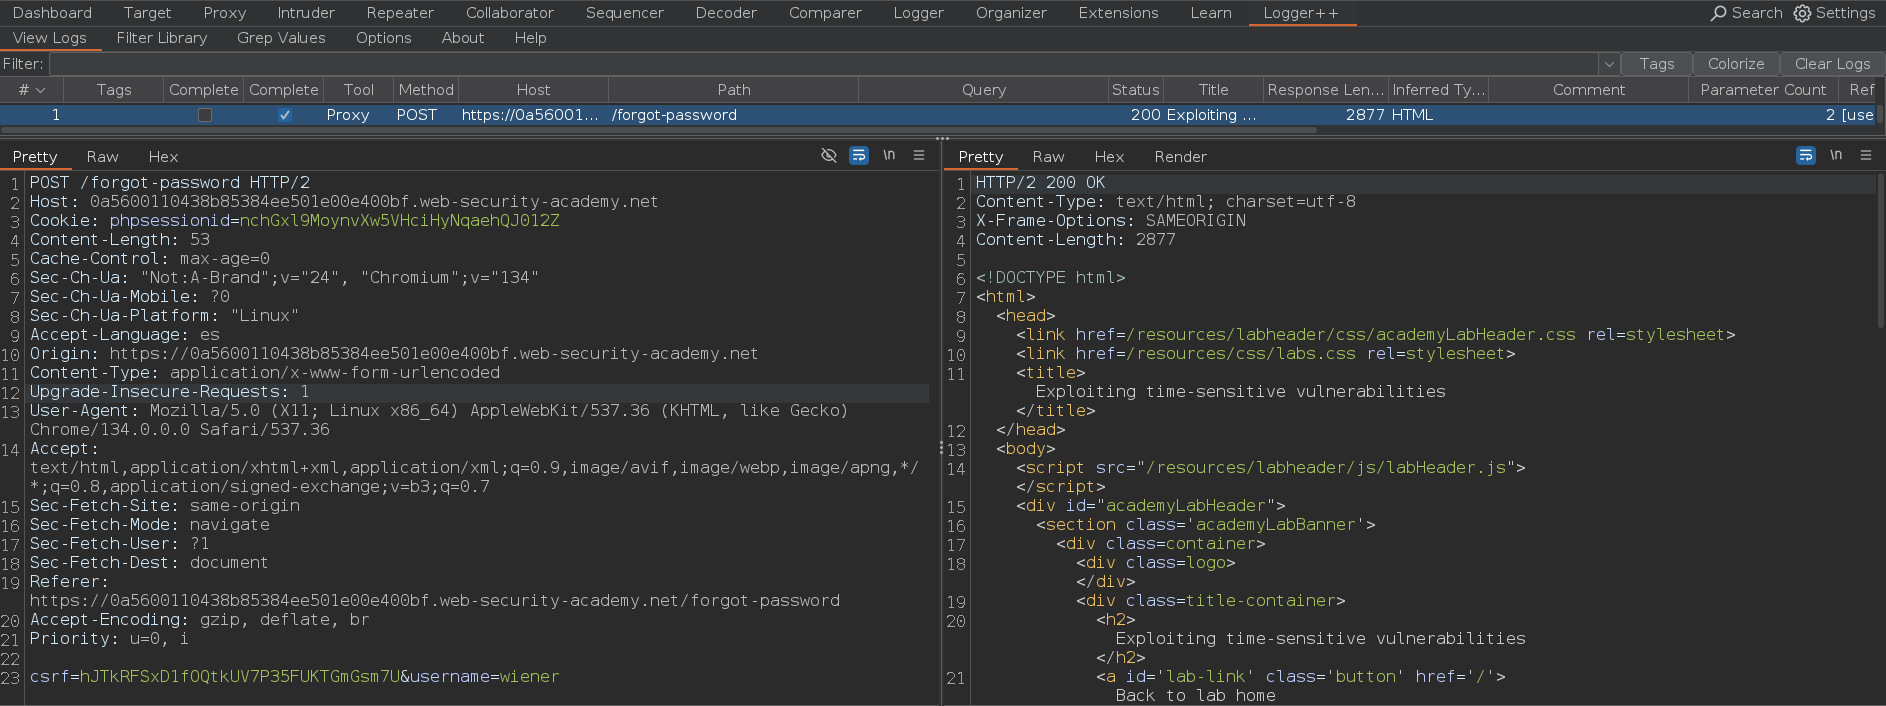The height and width of the screenshot is (706, 1886).
Task: Click the sort arrow in the # column
Action: coord(40,90)
